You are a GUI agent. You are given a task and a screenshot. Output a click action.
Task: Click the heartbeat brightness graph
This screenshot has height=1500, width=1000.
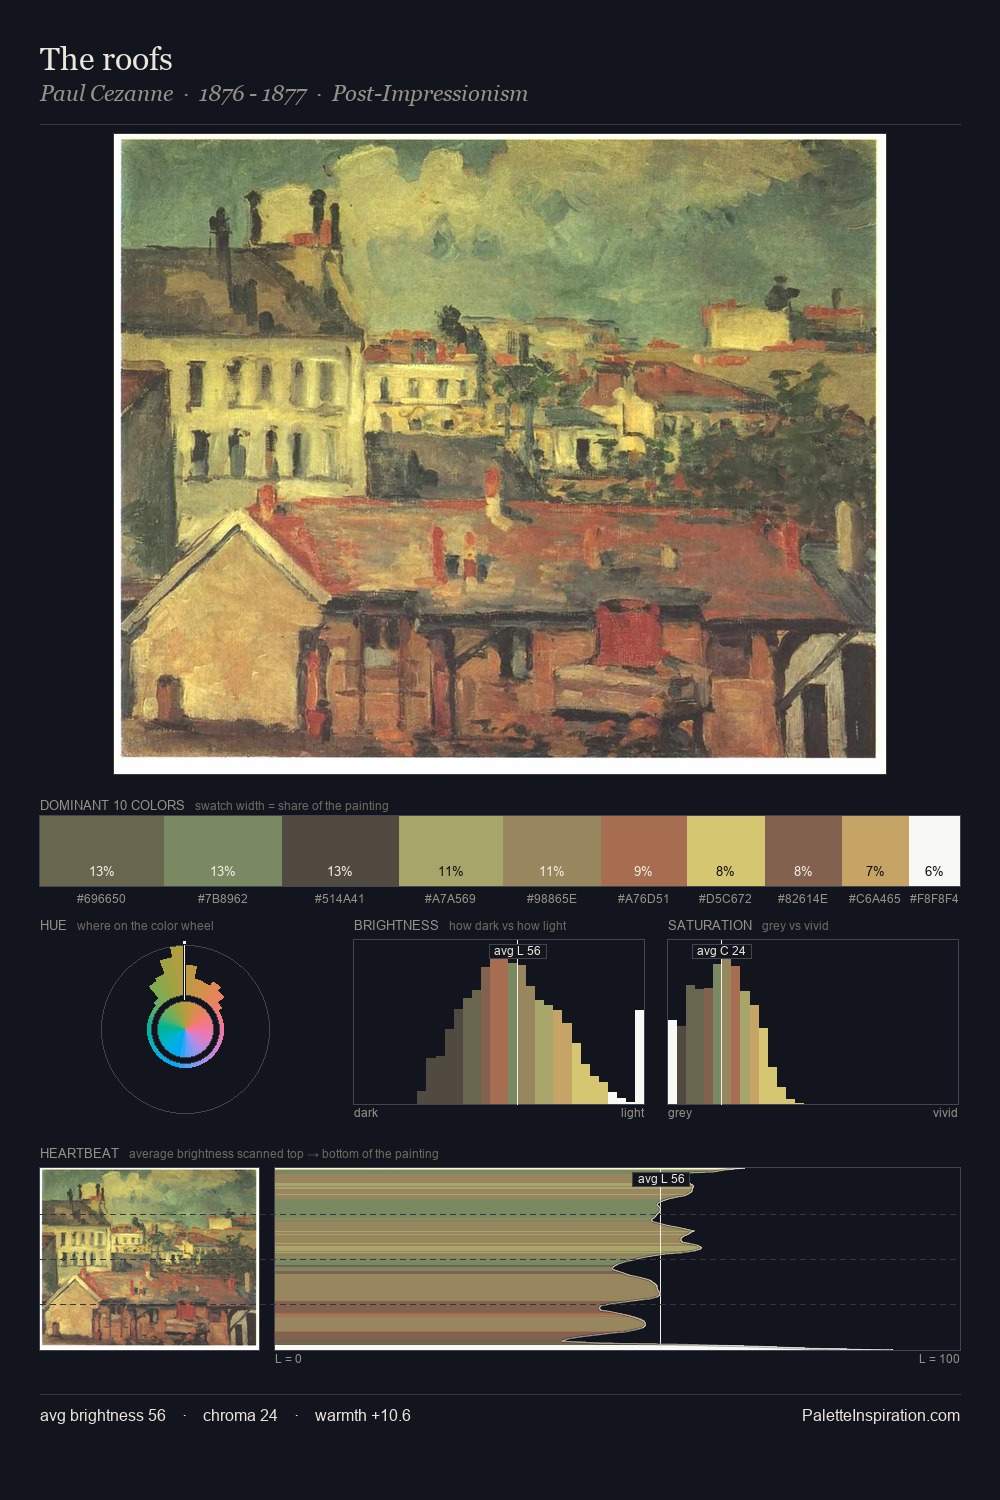click(617, 1259)
